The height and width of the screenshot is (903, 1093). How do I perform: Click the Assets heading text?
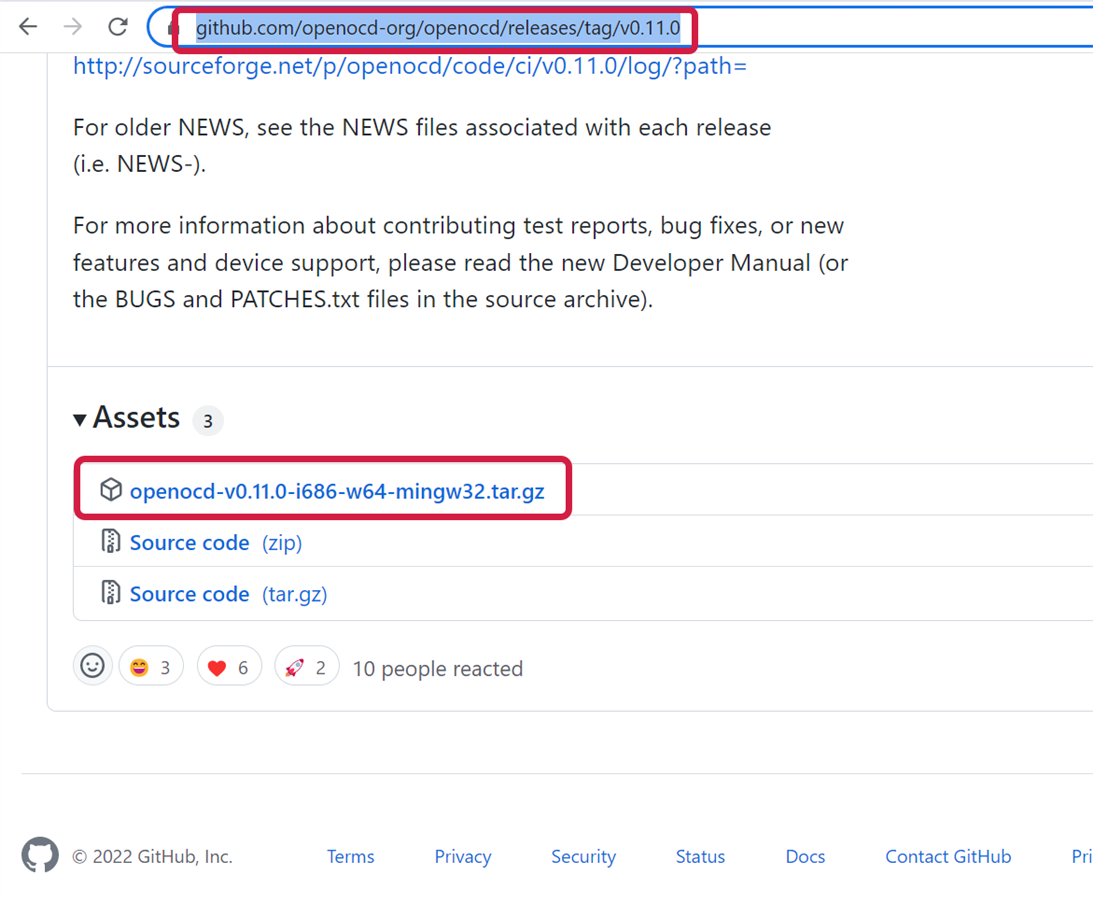137,418
